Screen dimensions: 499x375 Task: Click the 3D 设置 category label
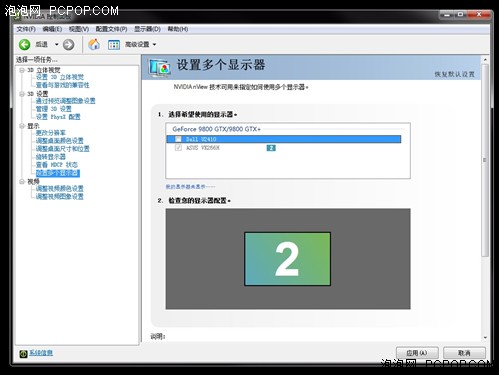38,94
